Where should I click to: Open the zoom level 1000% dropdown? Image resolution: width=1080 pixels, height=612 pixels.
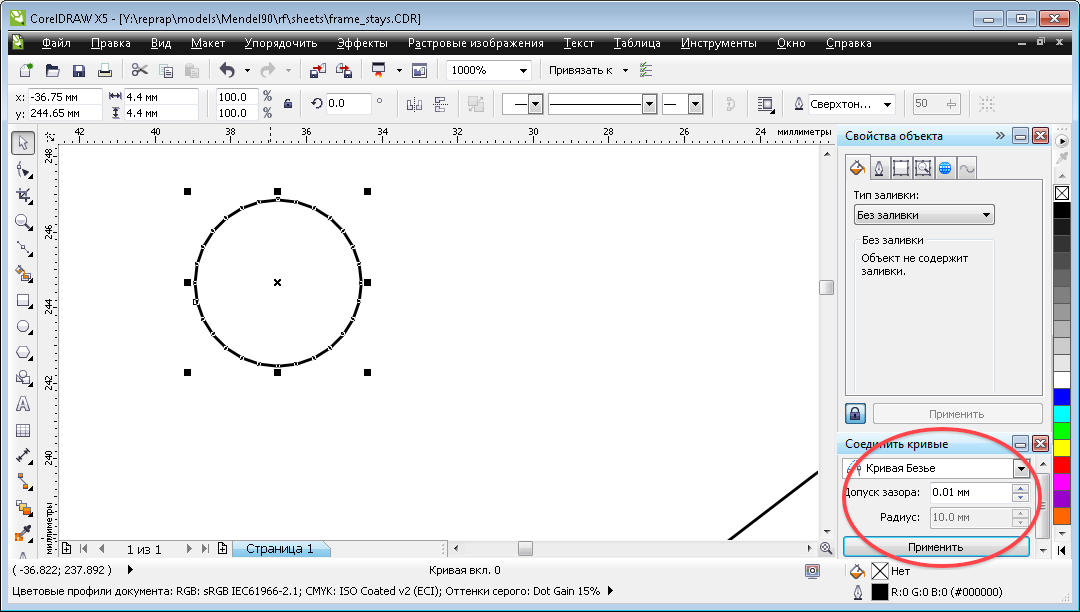pos(524,71)
